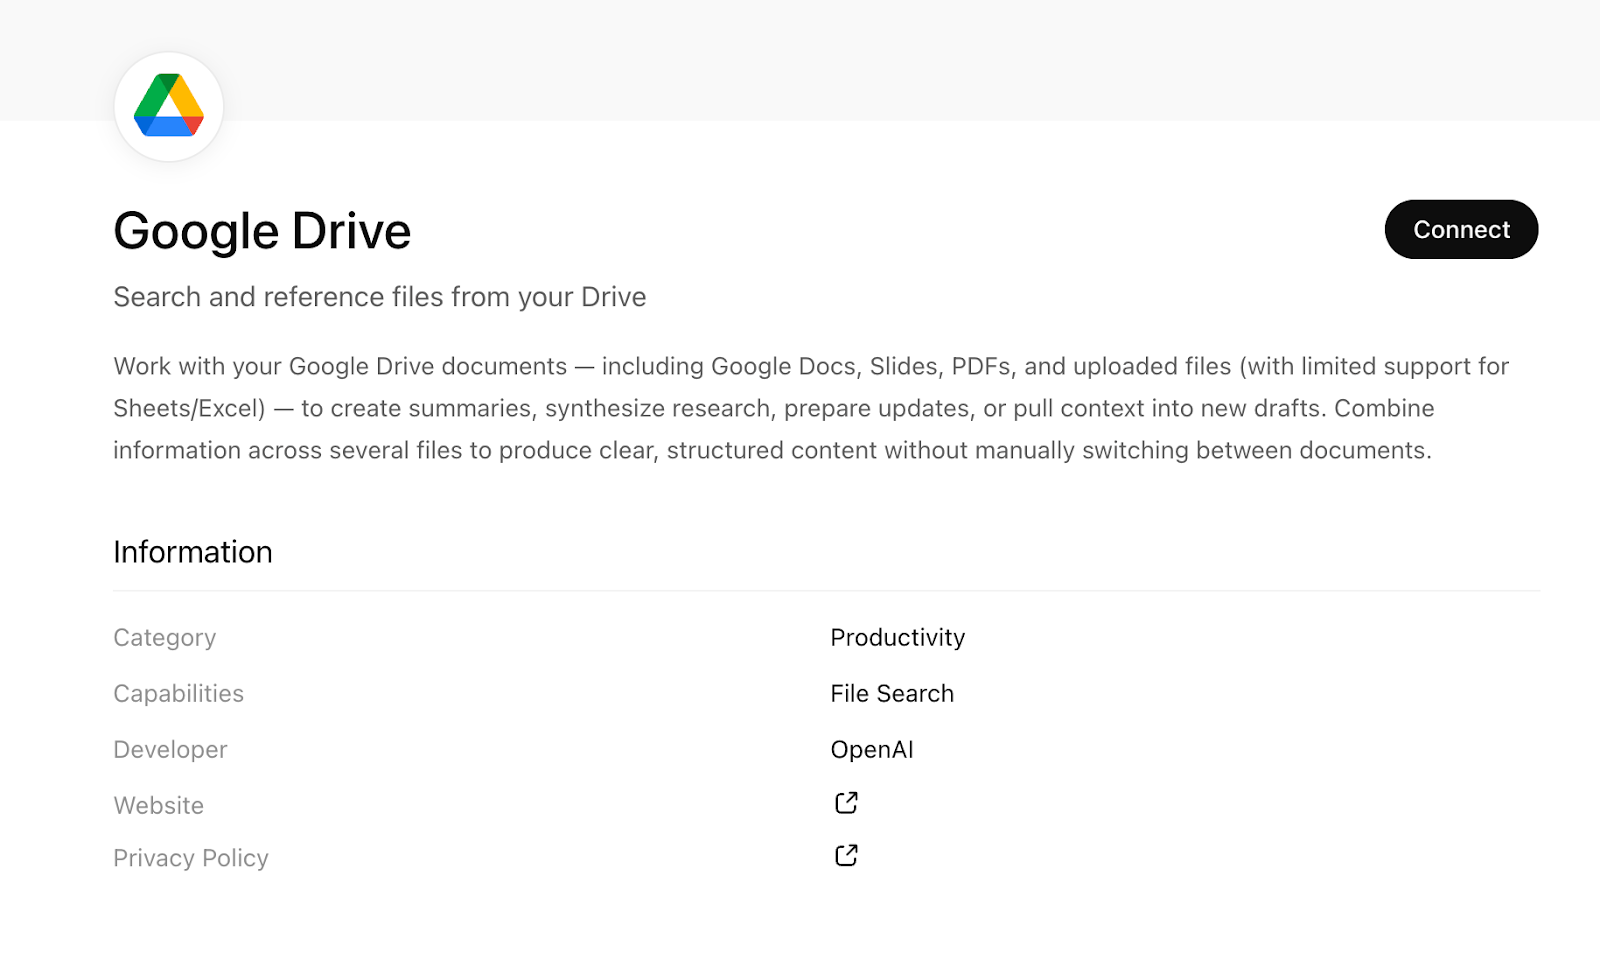Viewport: 1600px width, 967px height.
Task: Click the Drive description tagline text
Action: (x=380, y=296)
